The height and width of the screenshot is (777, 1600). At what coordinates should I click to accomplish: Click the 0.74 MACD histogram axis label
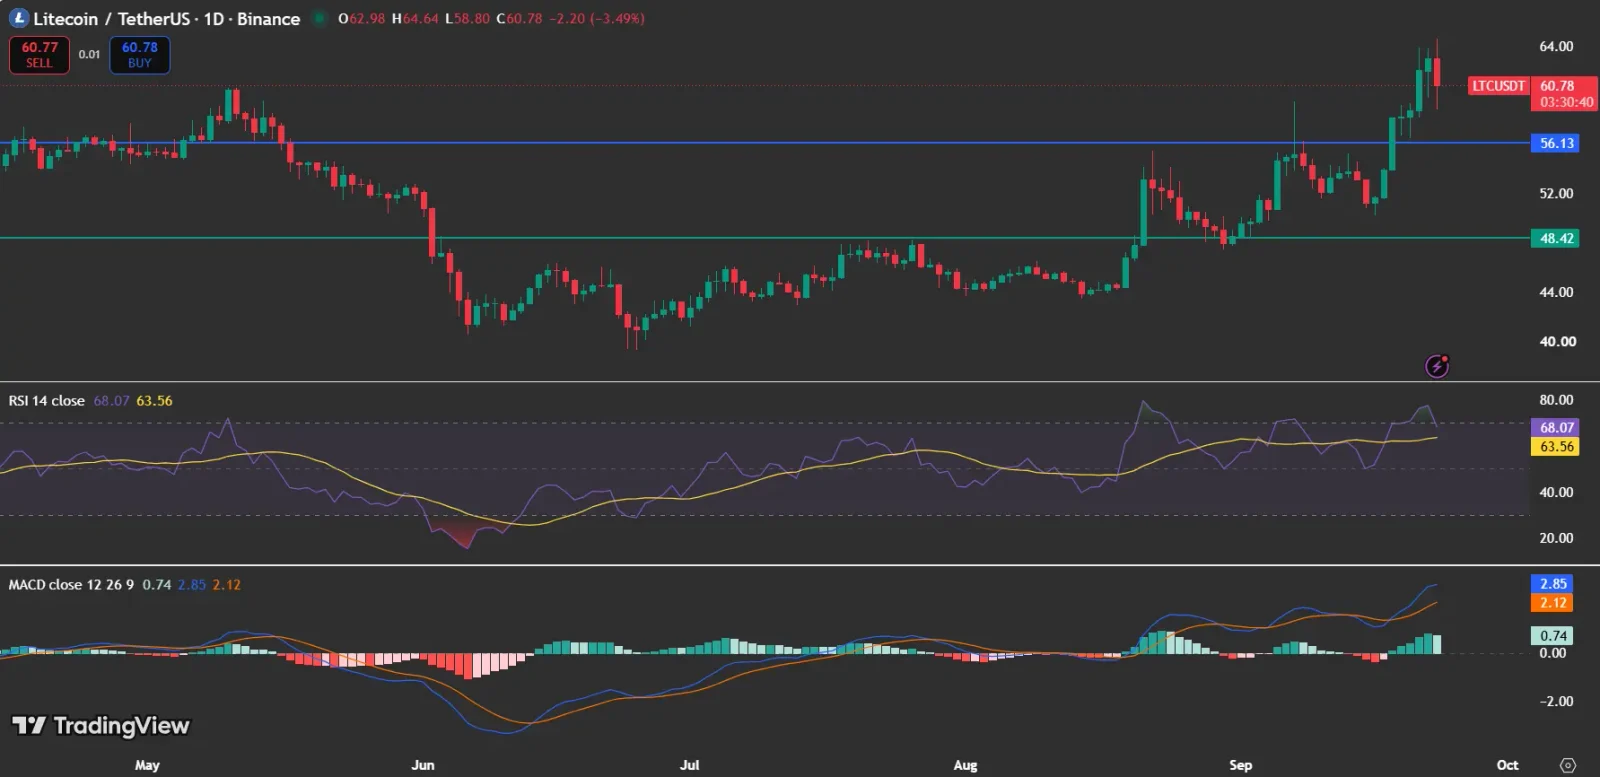pos(1553,635)
